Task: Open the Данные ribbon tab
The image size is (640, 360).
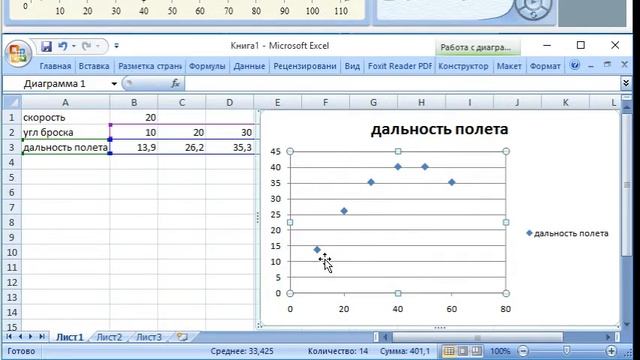Action: point(249,66)
